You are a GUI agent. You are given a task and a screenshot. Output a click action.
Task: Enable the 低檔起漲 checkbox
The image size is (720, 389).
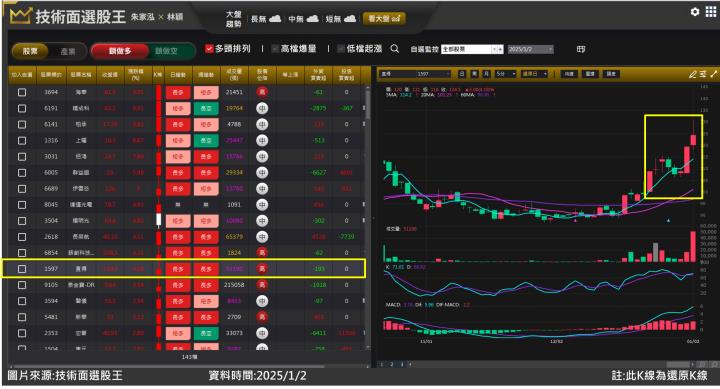pos(341,49)
